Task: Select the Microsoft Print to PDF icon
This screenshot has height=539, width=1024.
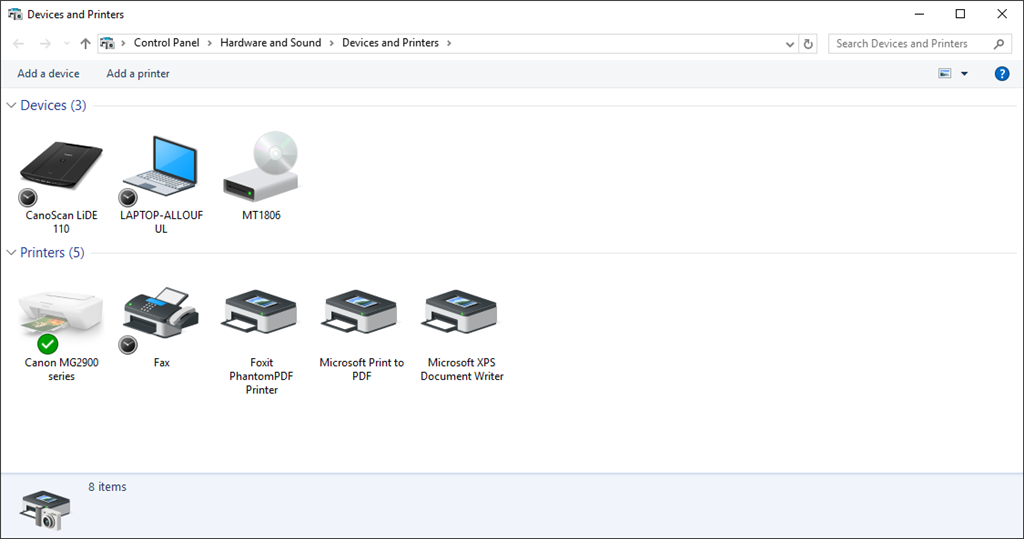Action: tap(360, 312)
